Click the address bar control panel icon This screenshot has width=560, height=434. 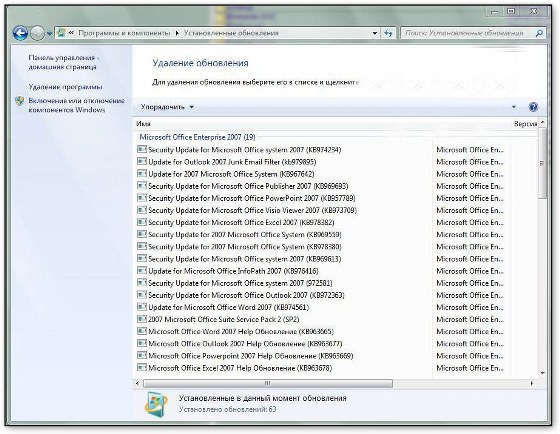pyautogui.click(x=61, y=33)
